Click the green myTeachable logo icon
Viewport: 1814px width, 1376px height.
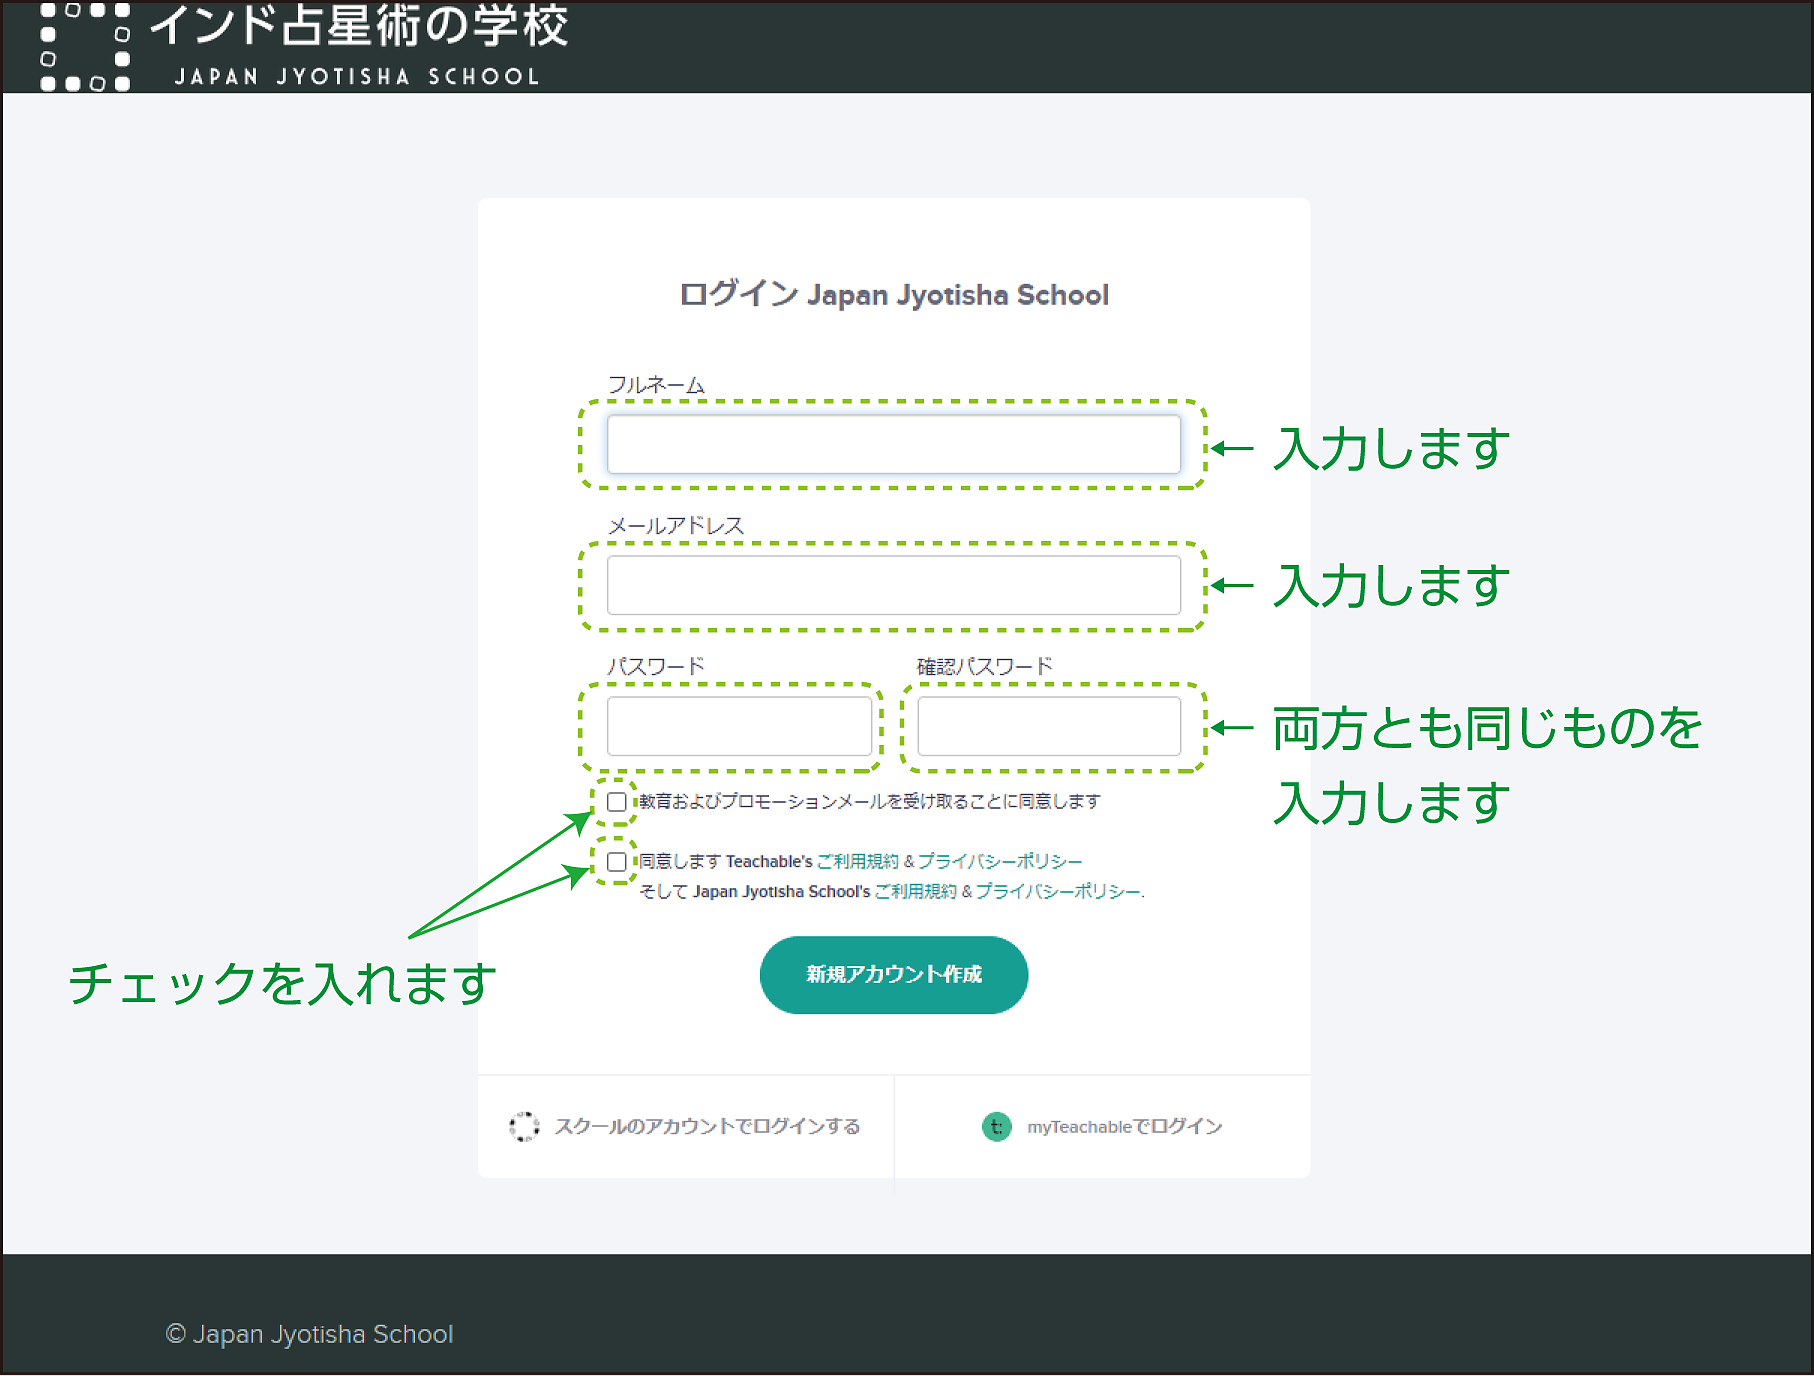point(996,1127)
